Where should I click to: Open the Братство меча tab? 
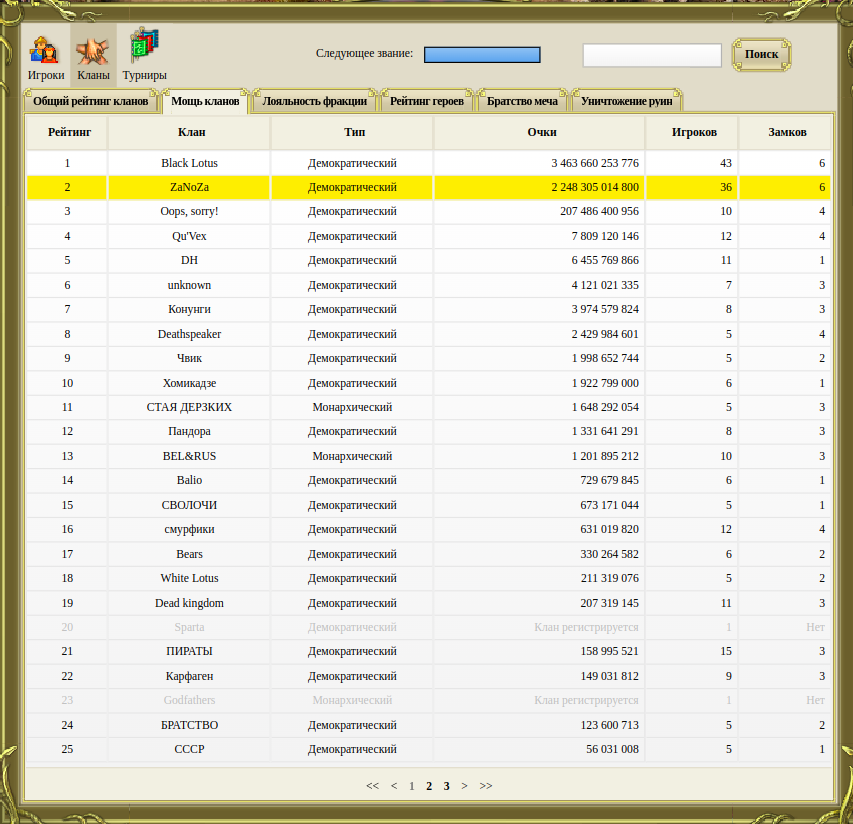(x=522, y=101)
